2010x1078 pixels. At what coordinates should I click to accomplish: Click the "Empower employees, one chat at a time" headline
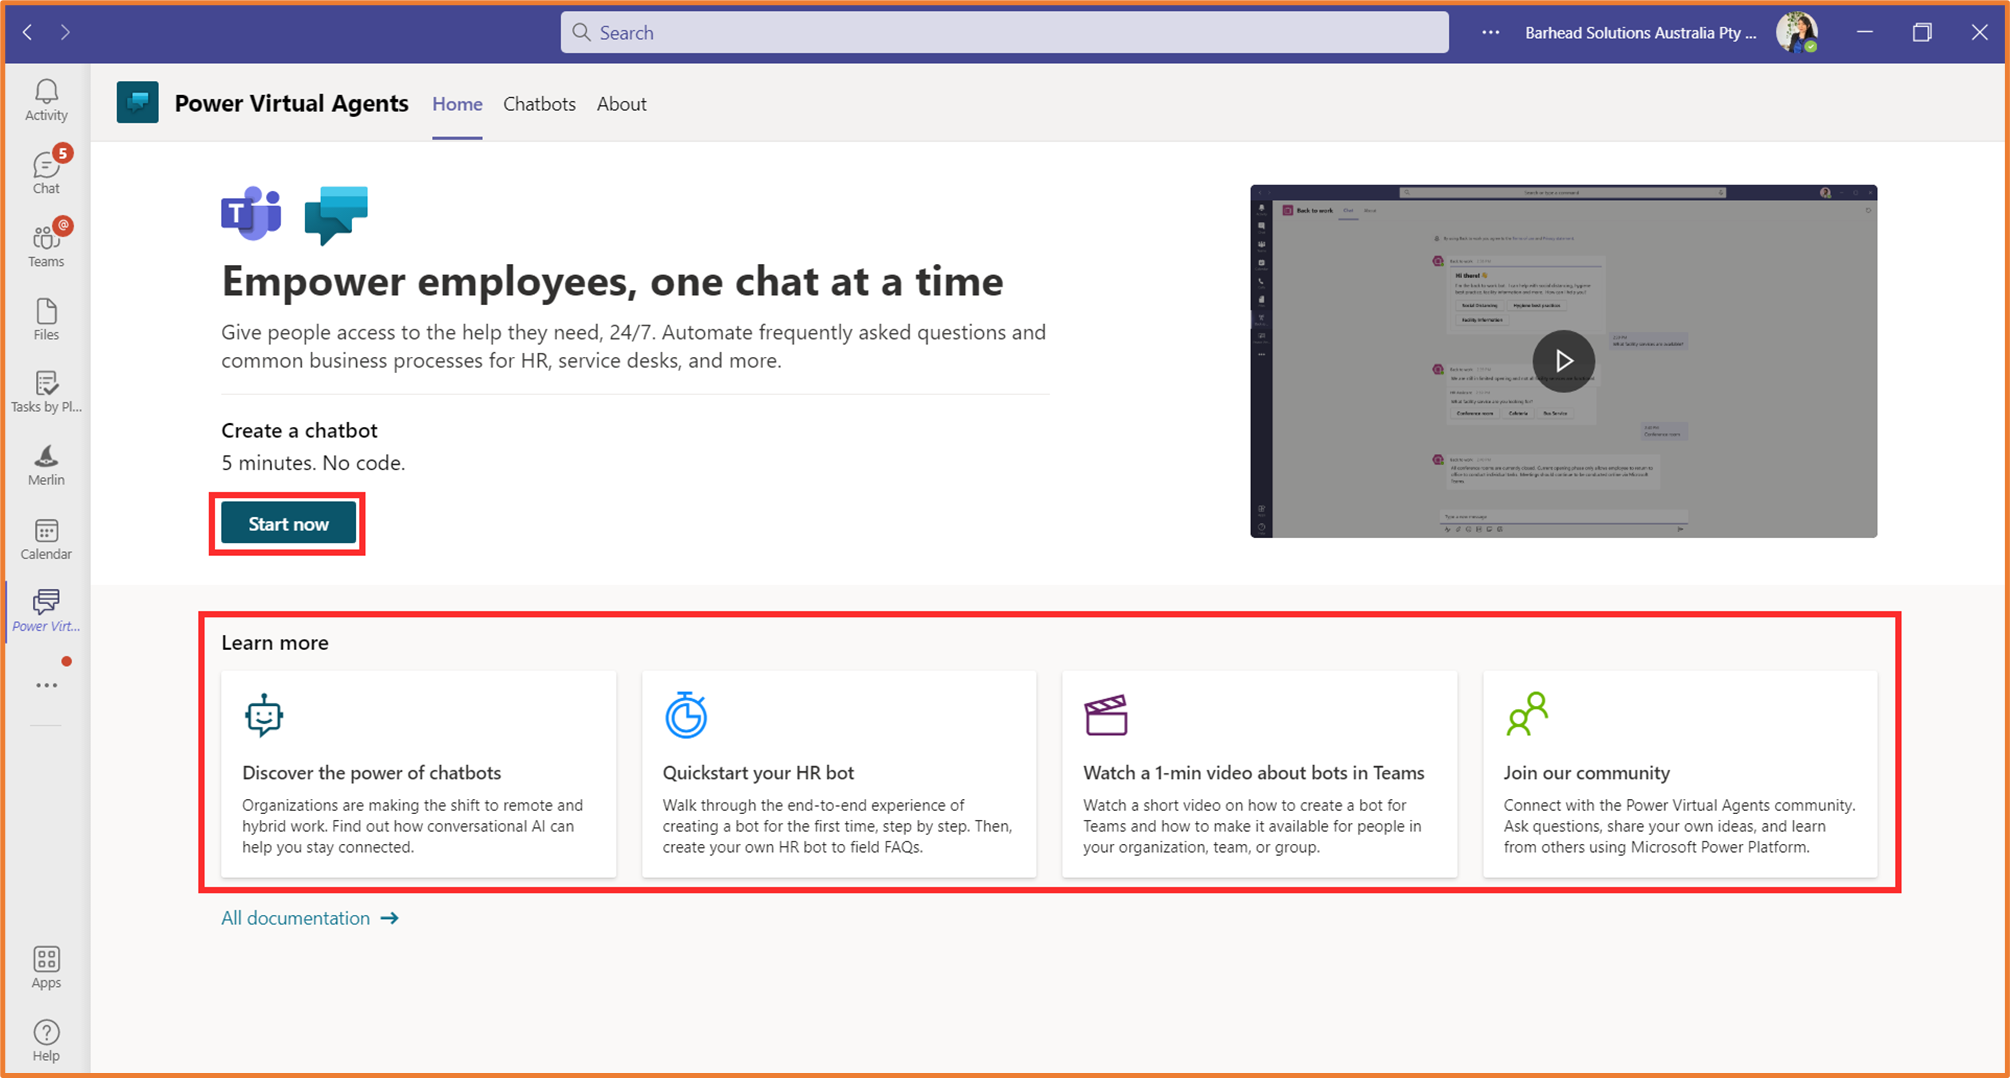click(x=612, y=281)
